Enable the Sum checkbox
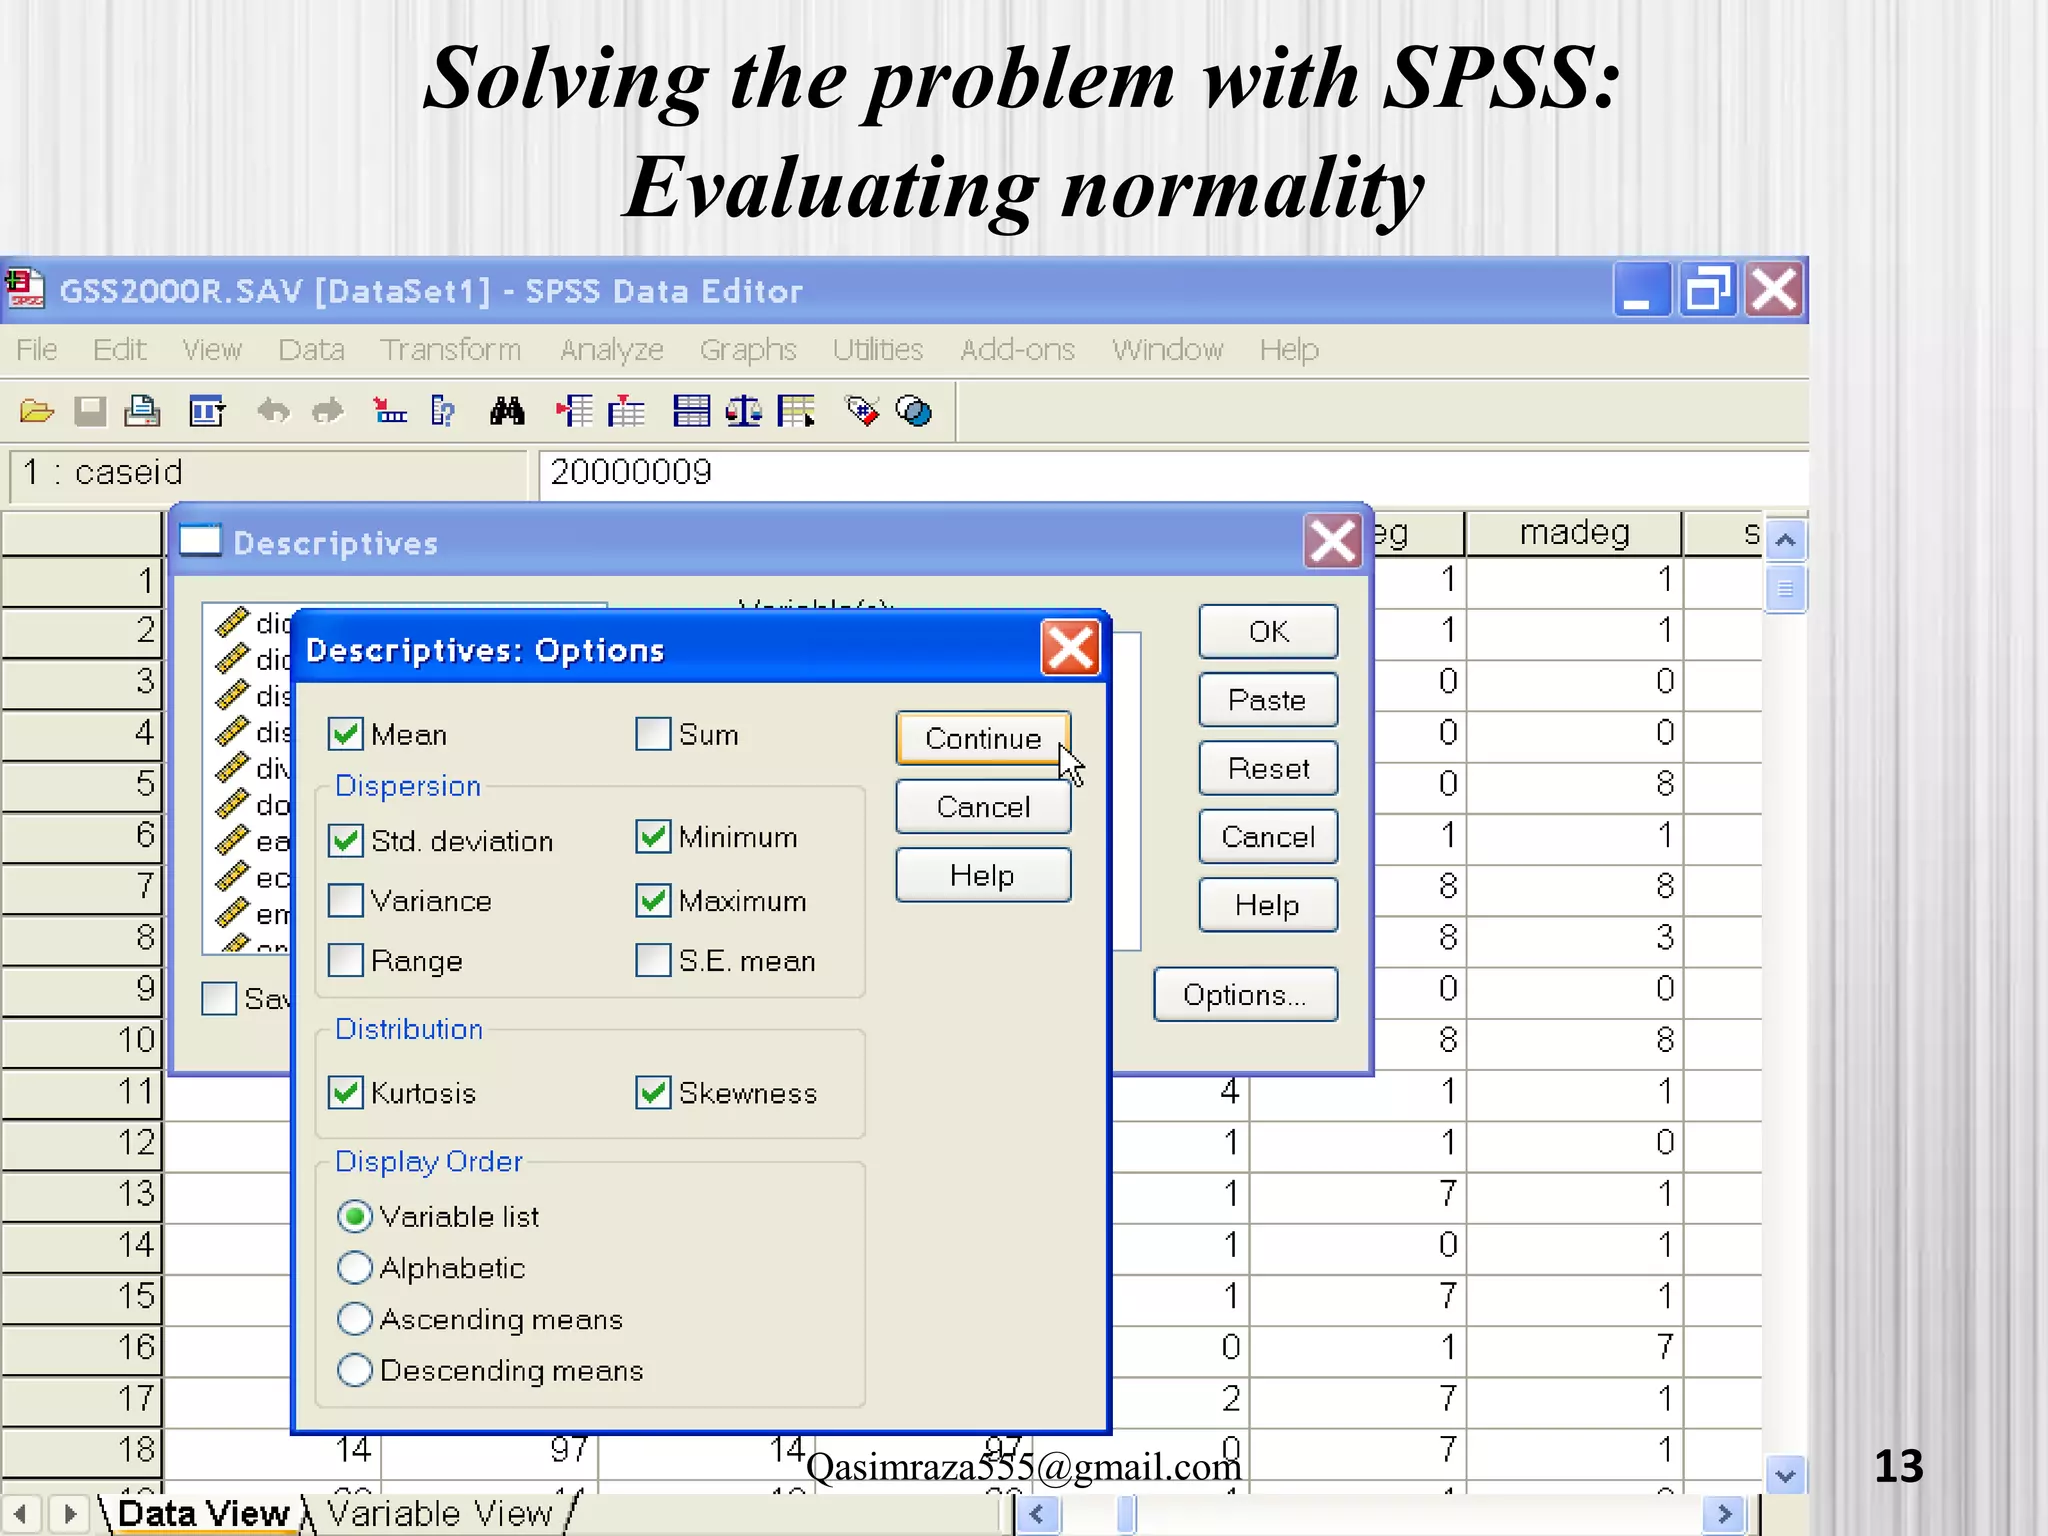Screen dimensions: 2048x1536 (653, 734)
